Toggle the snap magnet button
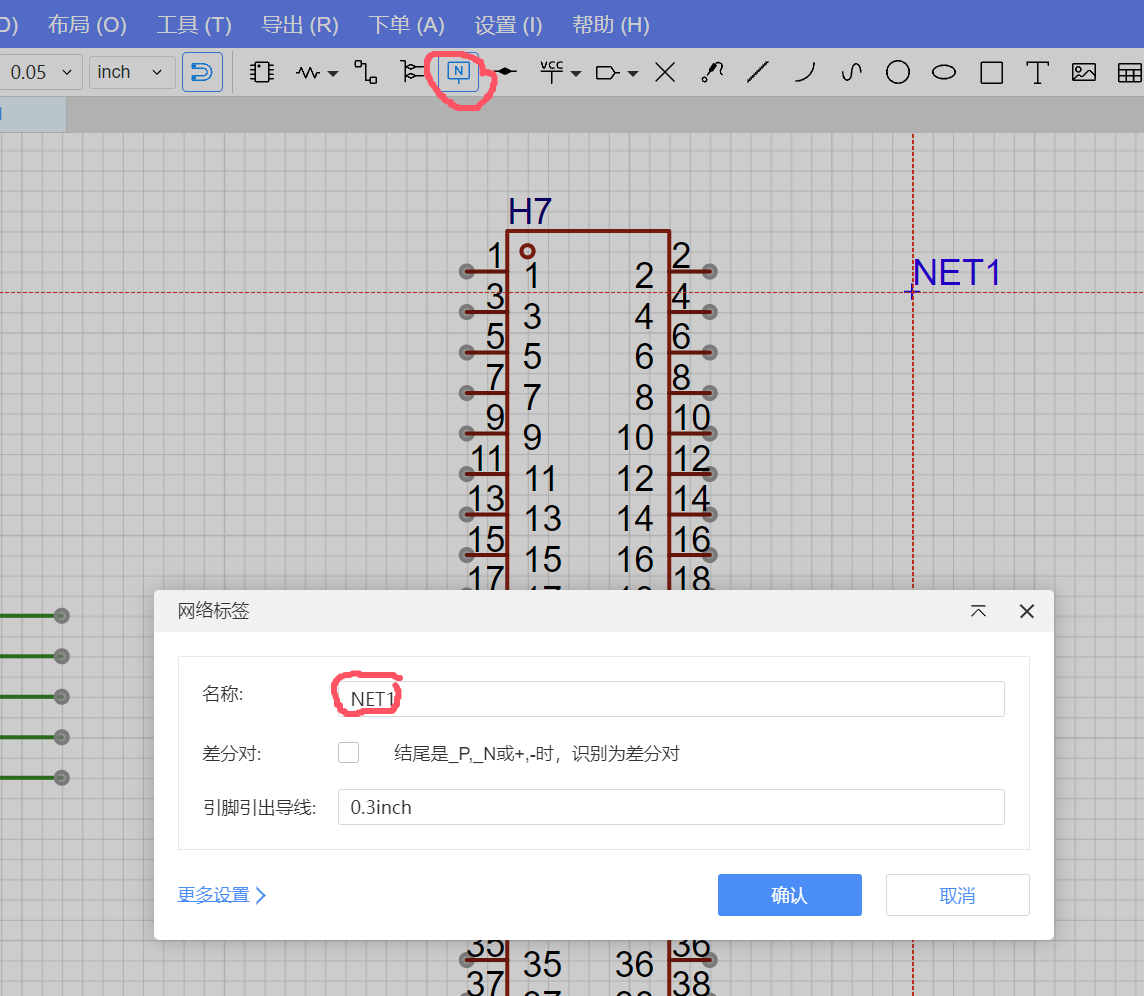Viewport: 1144px width, 996px height. (x=202, y=72)
